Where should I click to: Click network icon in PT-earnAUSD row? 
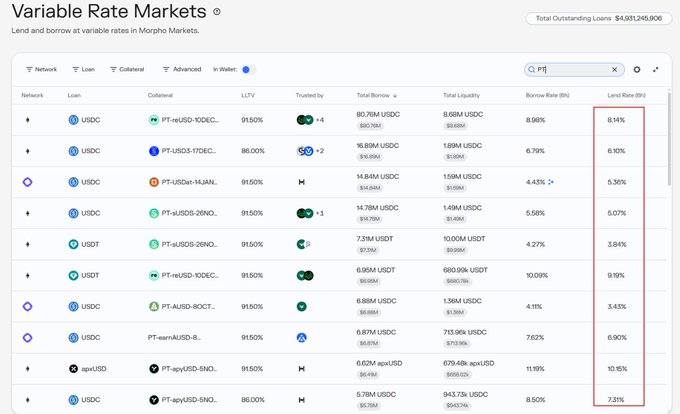[x=27, y=338]
